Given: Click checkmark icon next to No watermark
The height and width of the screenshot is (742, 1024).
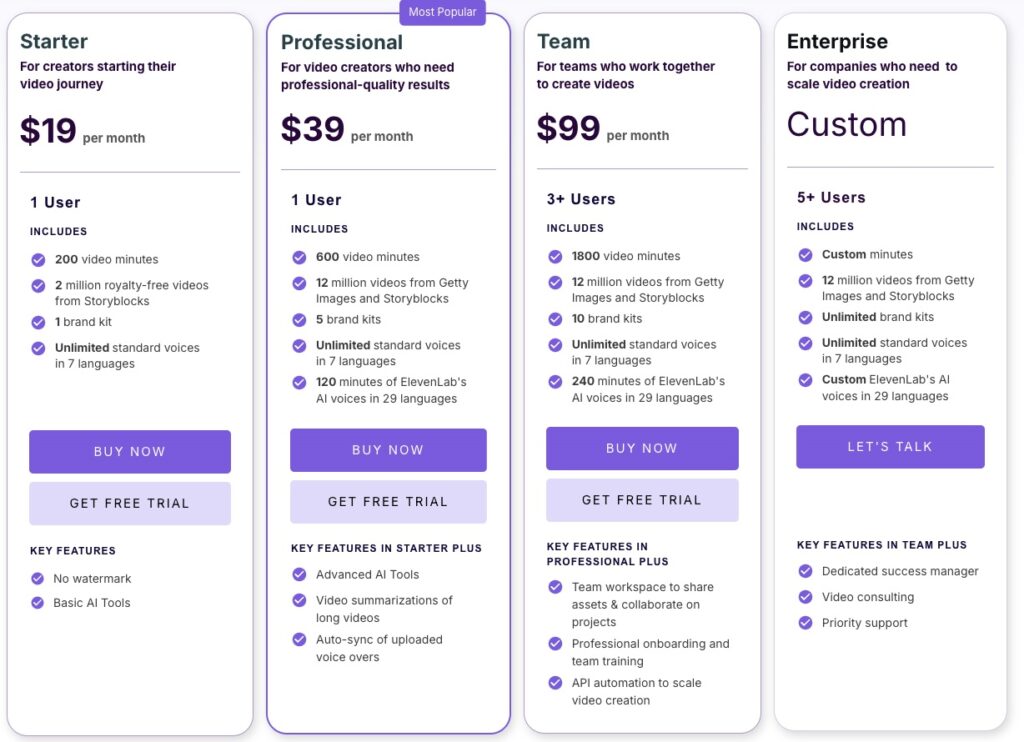Looking at the screenshot, I should (38, 578).
